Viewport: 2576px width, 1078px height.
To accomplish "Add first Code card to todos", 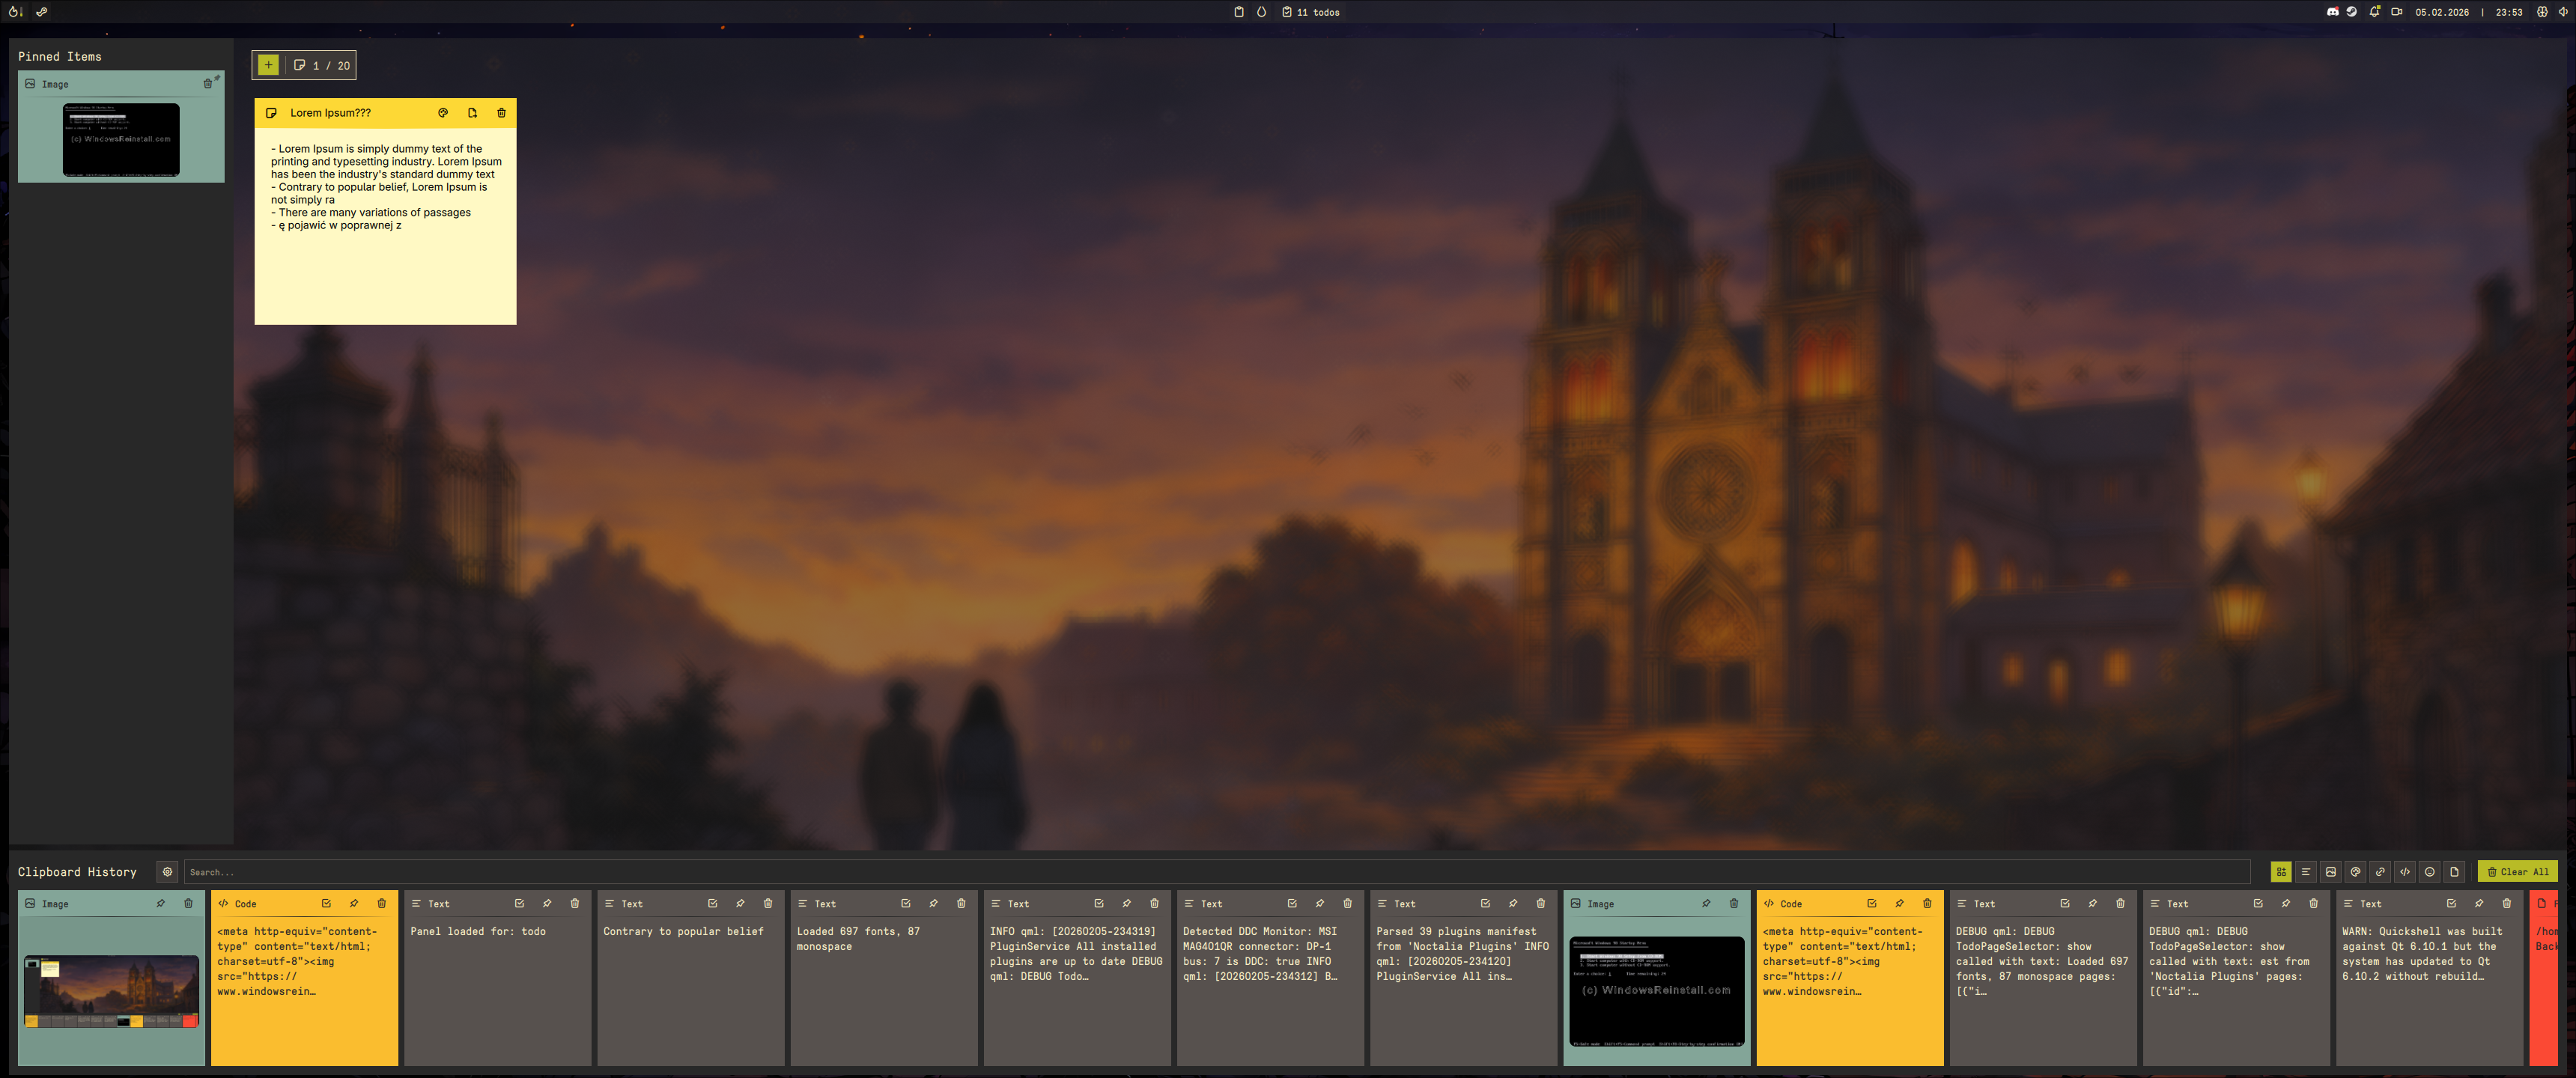I will coord(326,903).
